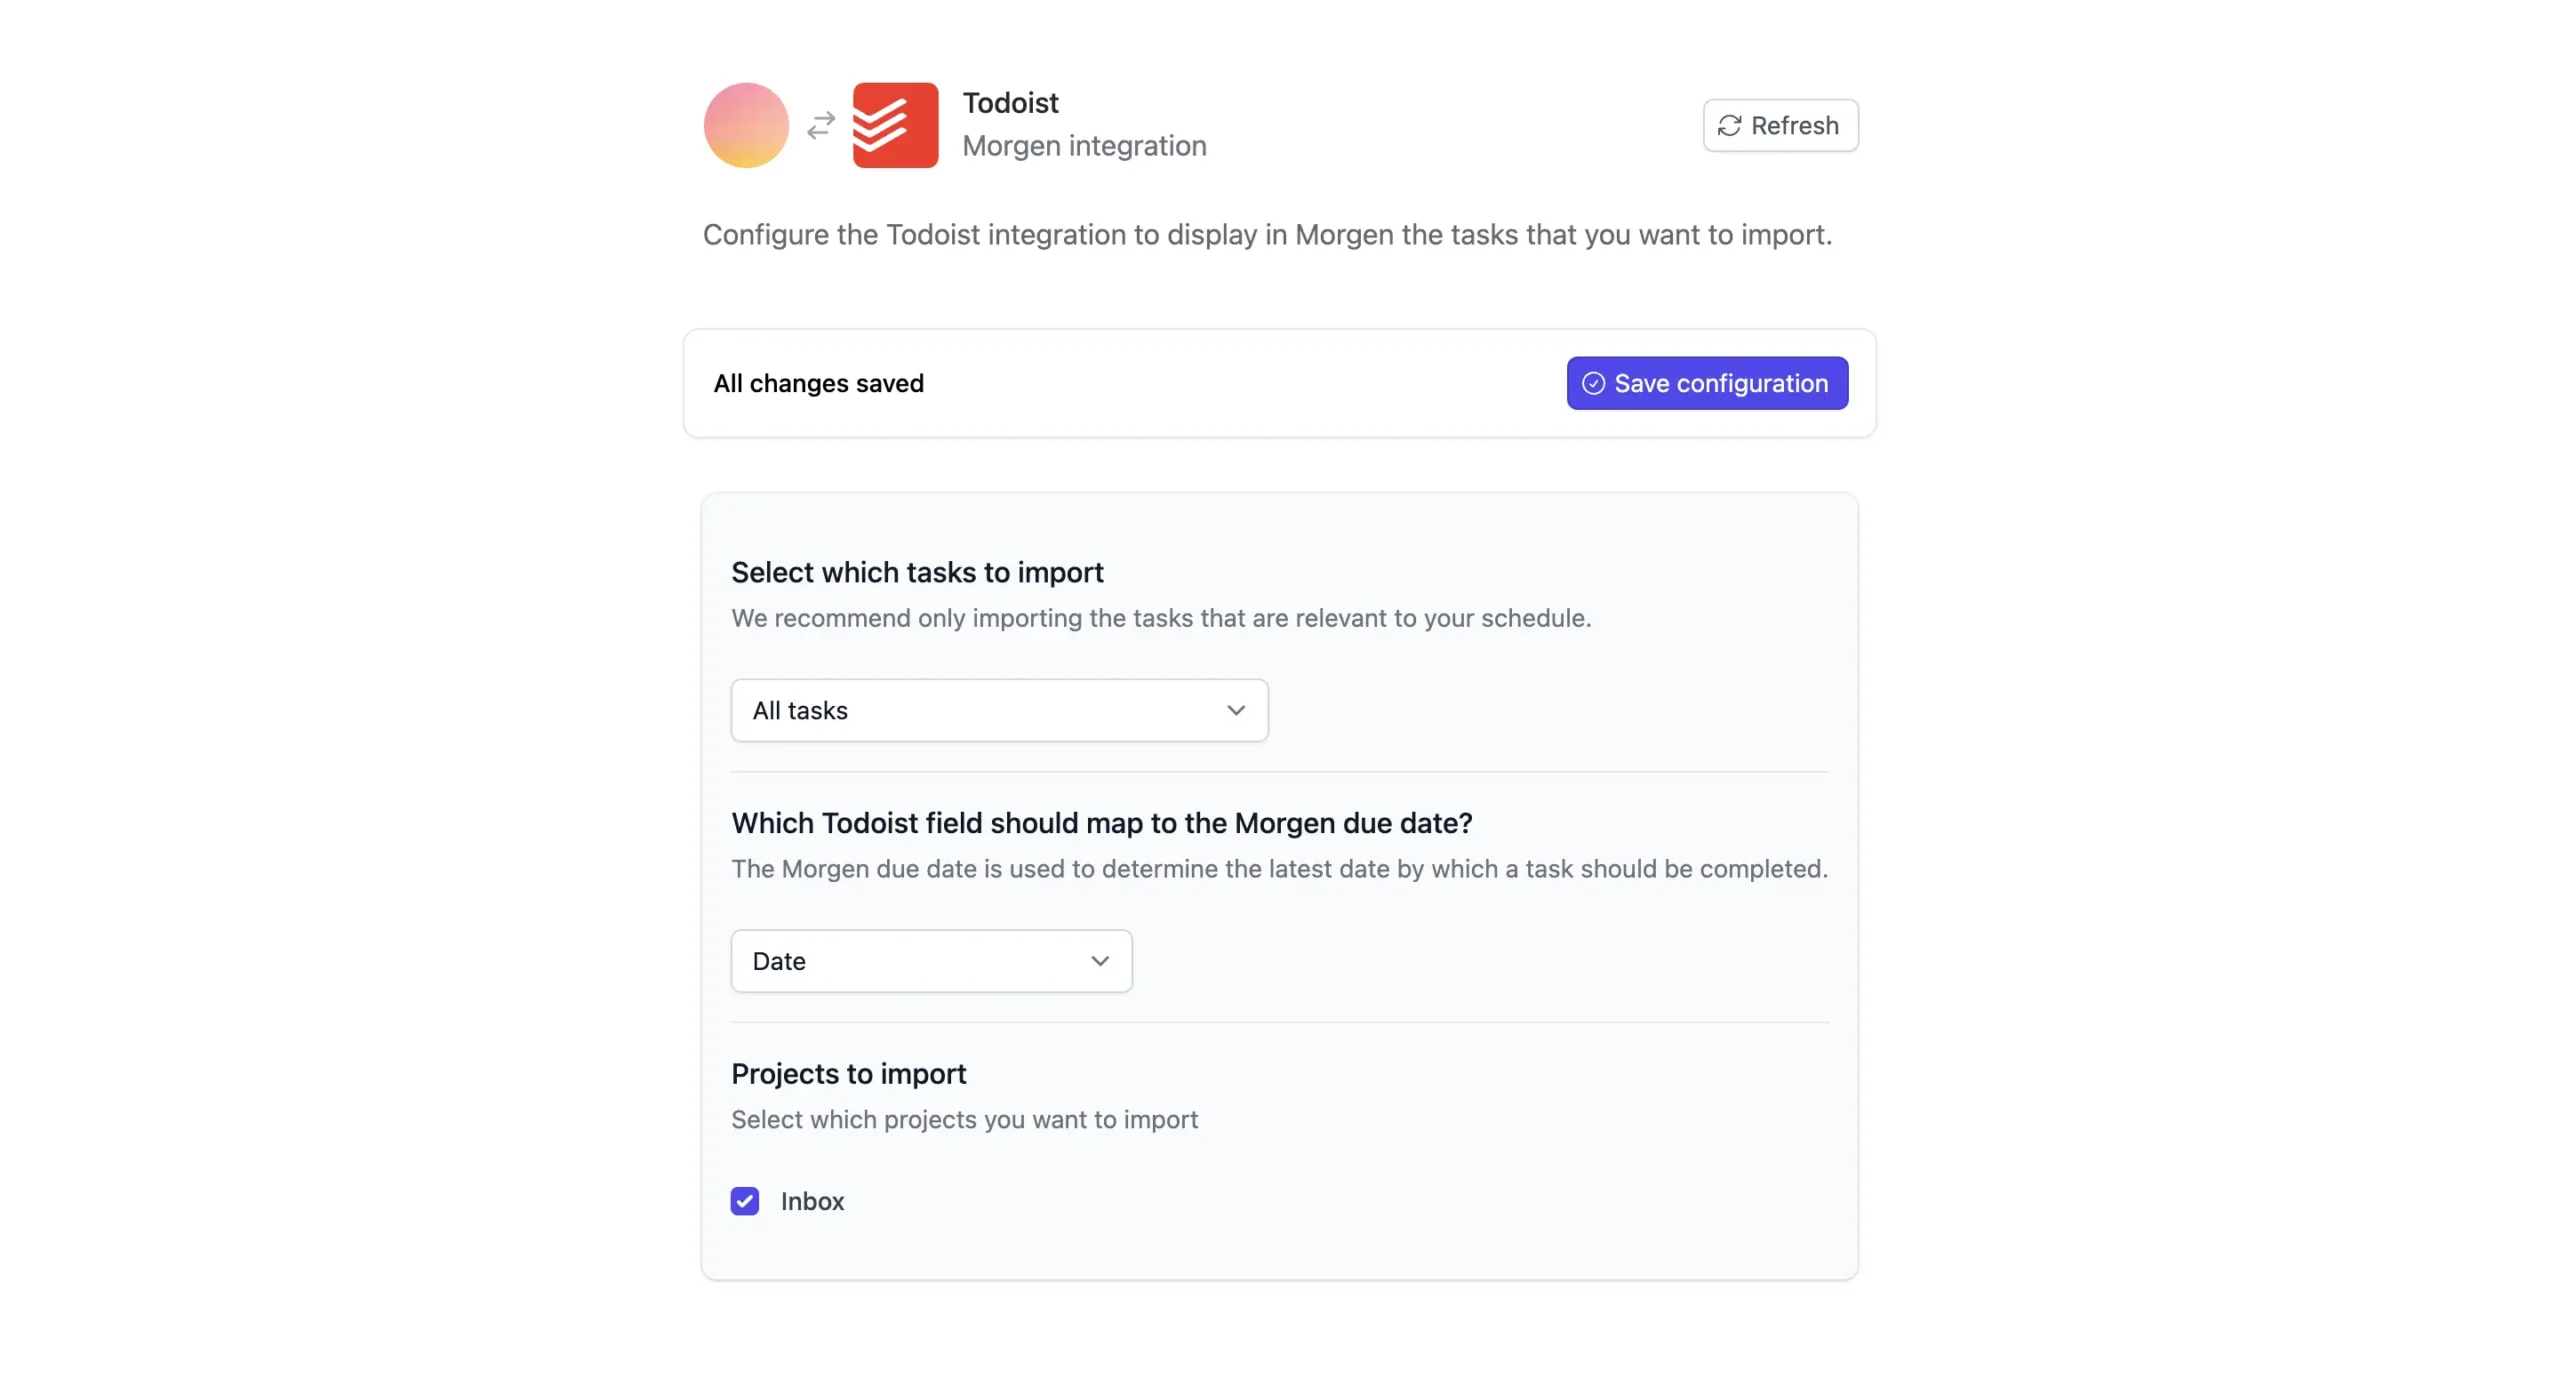Click the chevron on the All tasks selector
This screenshot has width=2560, height=1379.
[x=1236, y=710]
